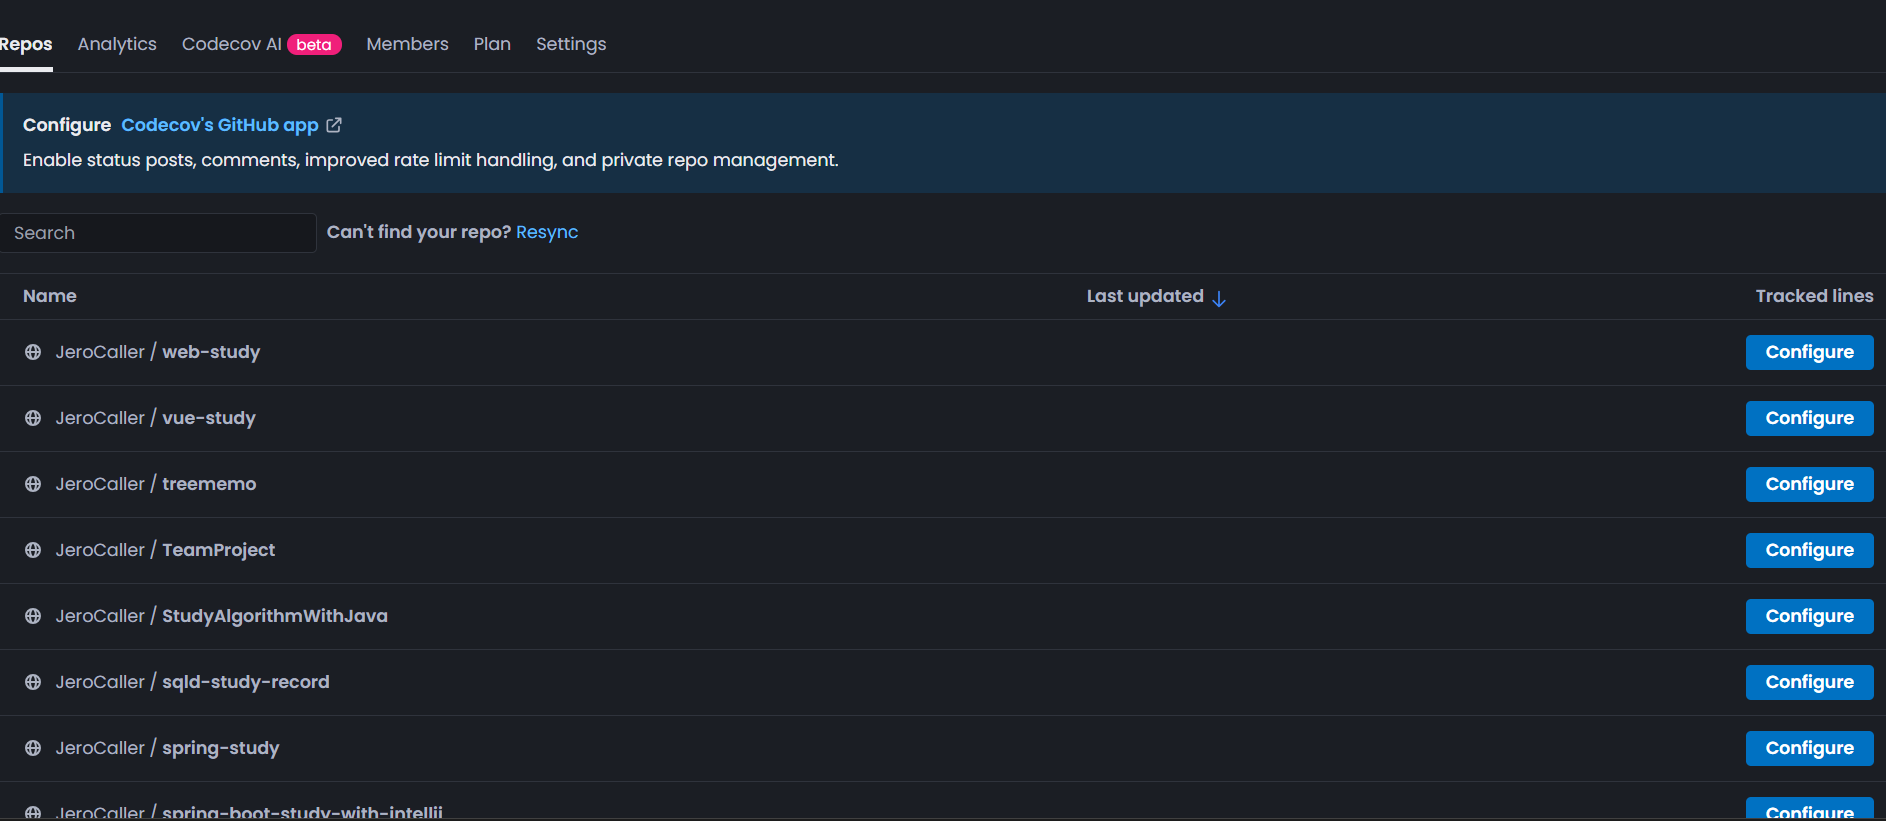Click the globe icon next to vue-study
This screenshot has width=1886, height=821.
point(33,418)
